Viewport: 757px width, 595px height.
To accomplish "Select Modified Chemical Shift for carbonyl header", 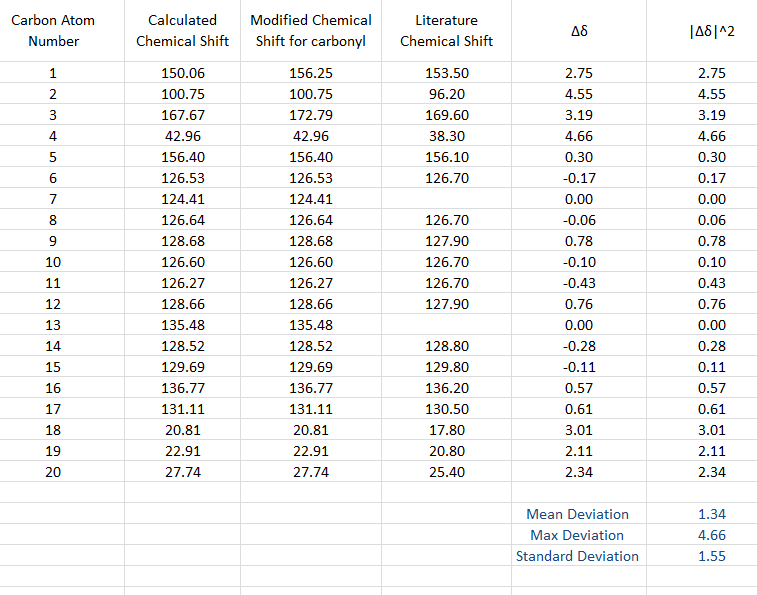I will (310, 31).
